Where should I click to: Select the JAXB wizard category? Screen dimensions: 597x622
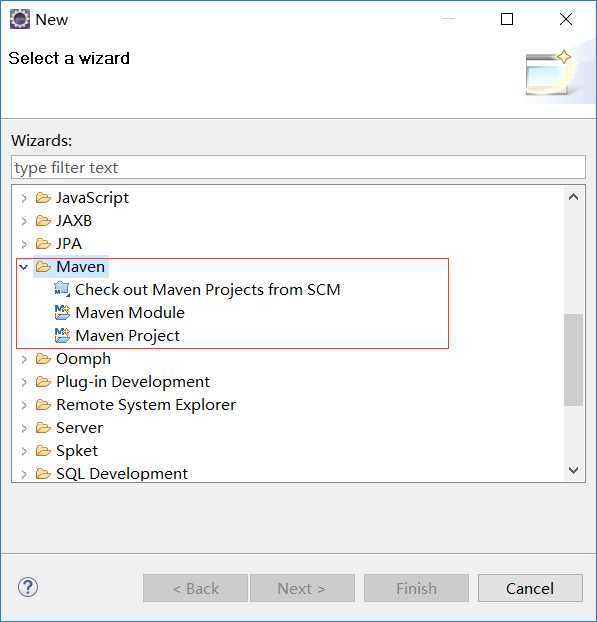pos(74,221)
